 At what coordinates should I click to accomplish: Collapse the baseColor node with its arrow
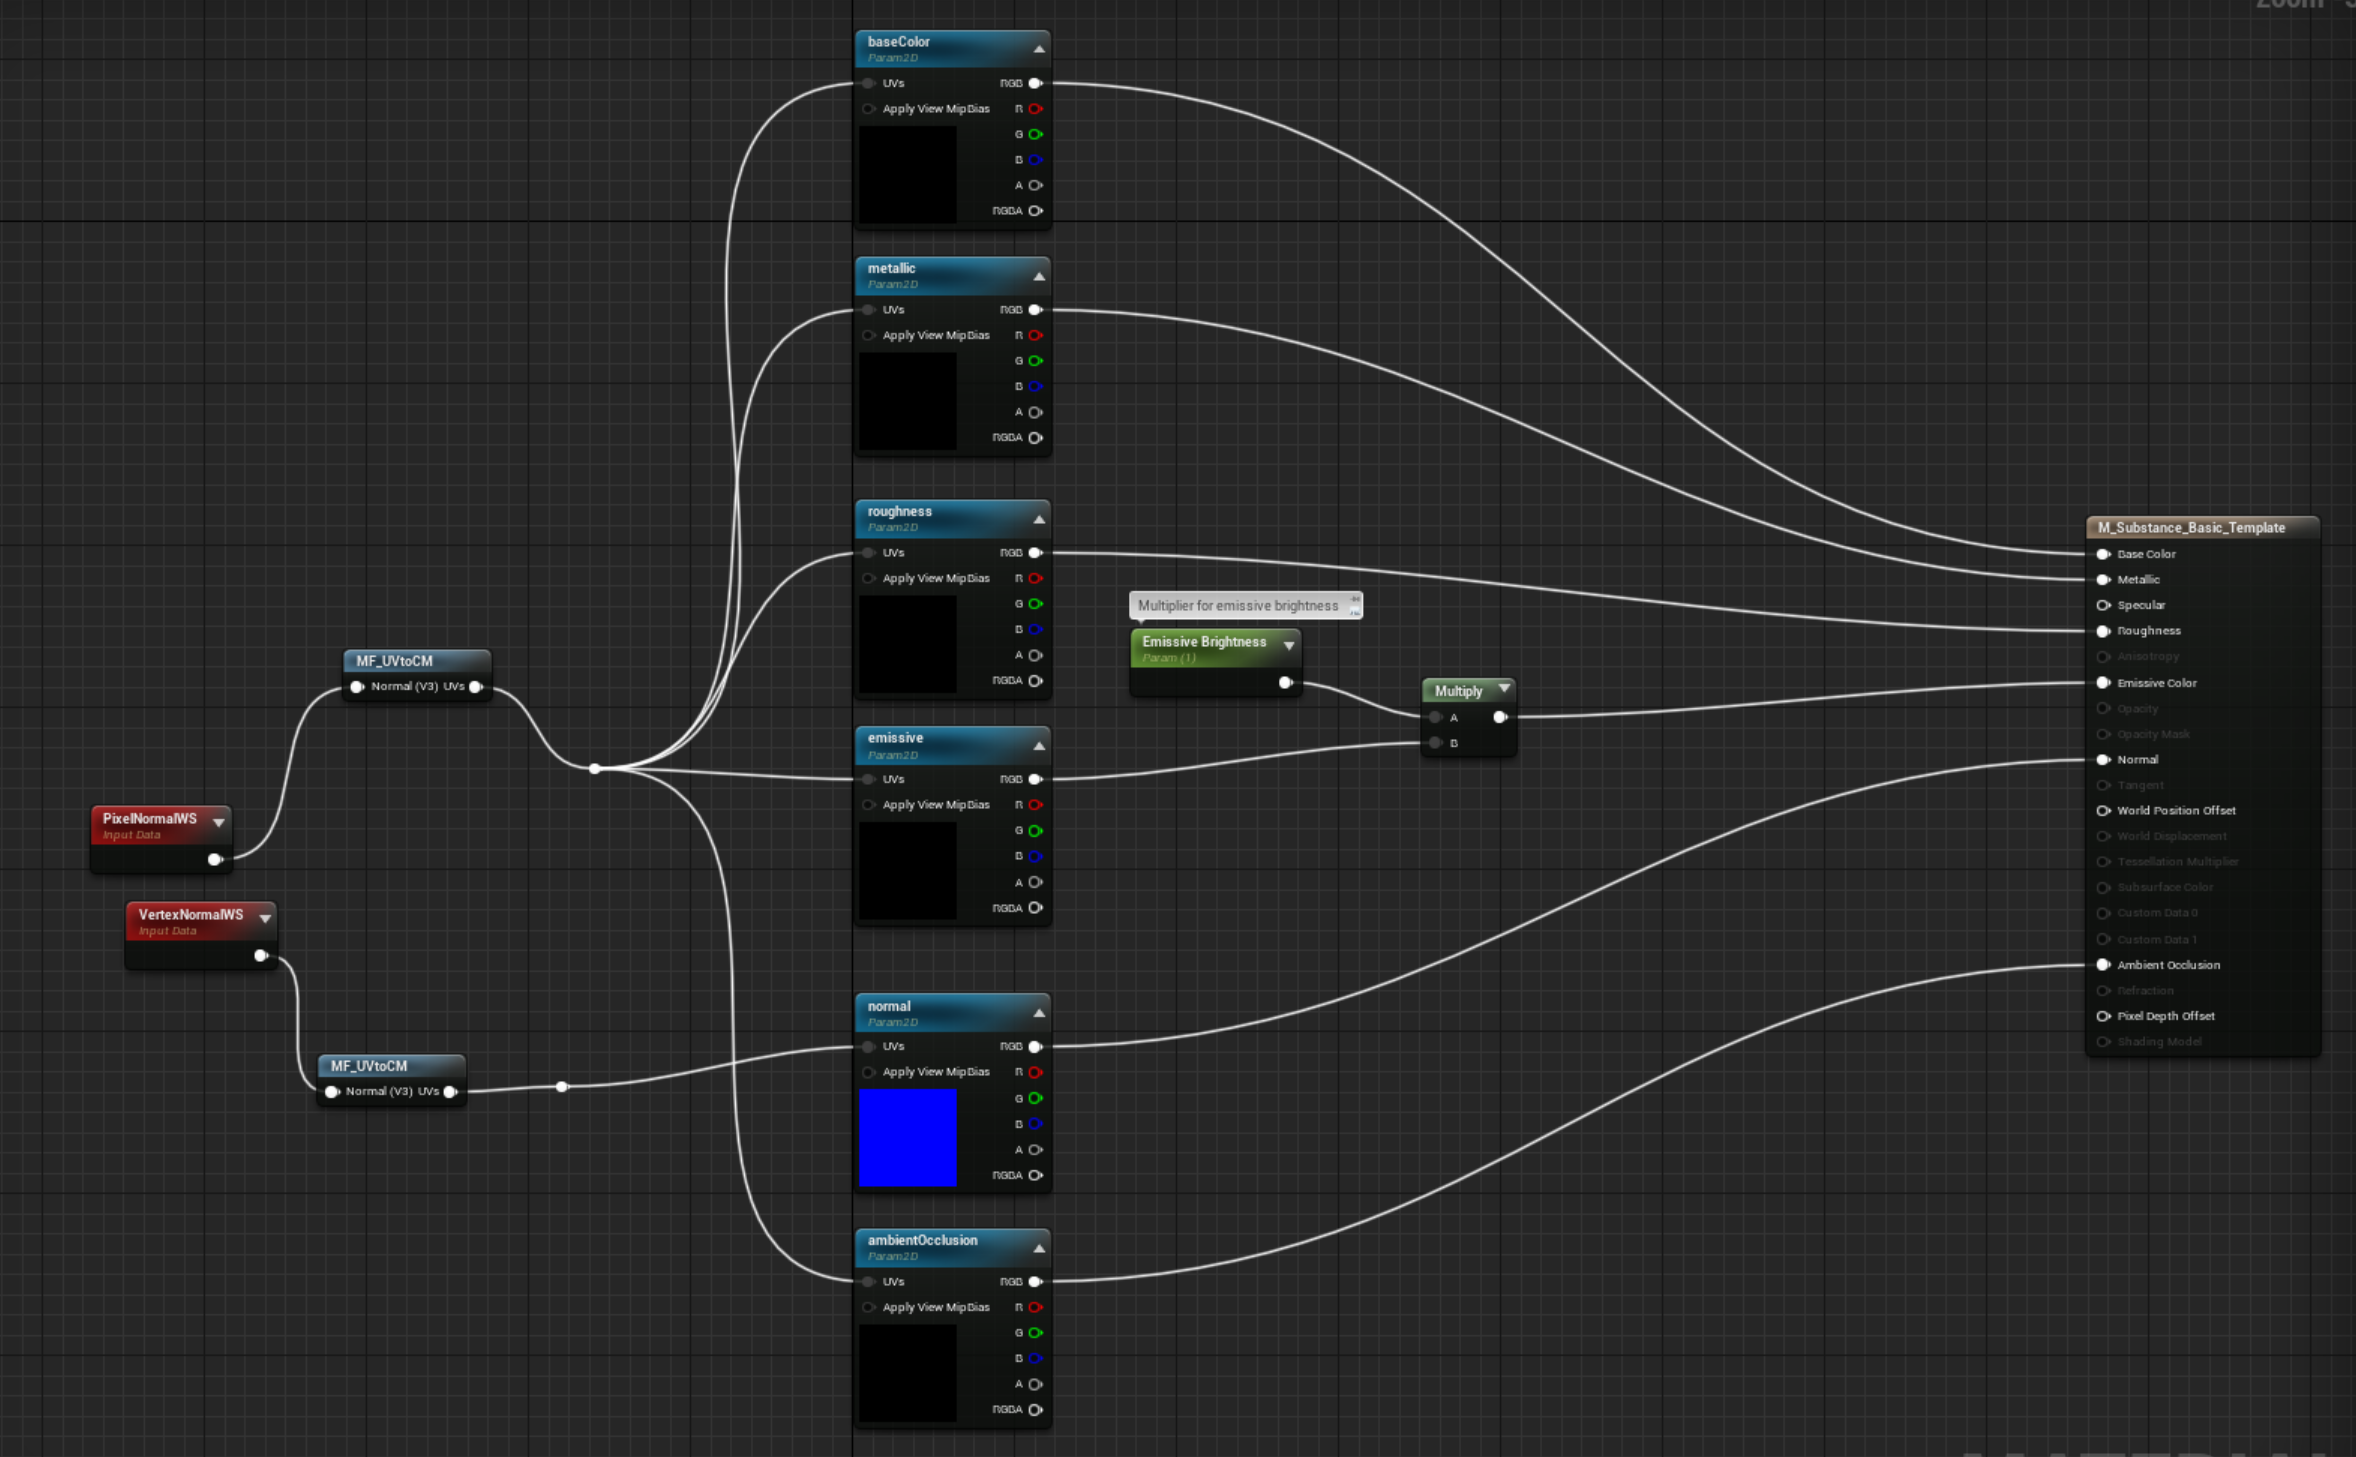pyautogui.click(x=1039, y=48)
